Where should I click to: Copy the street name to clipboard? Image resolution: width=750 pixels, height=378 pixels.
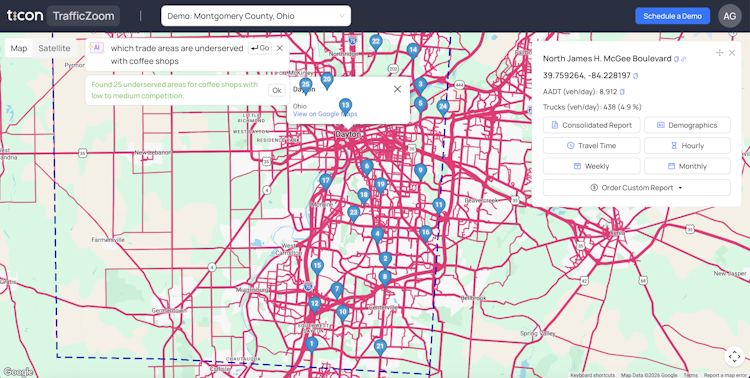(x=676, y=59)
